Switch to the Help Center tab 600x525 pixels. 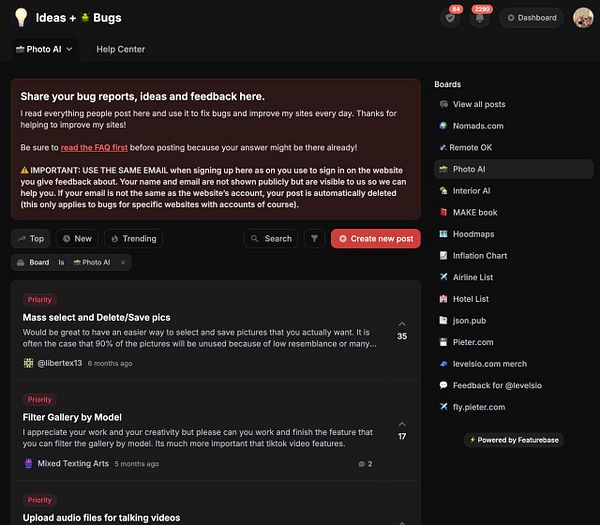tap(121, 49)
